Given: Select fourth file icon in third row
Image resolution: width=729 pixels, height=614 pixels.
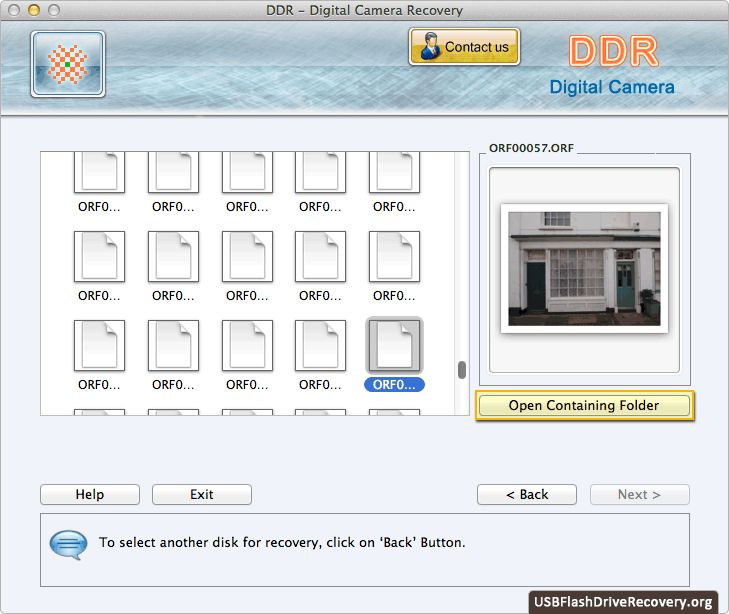Looking at the screenshot, I should [x=321, y=346].
